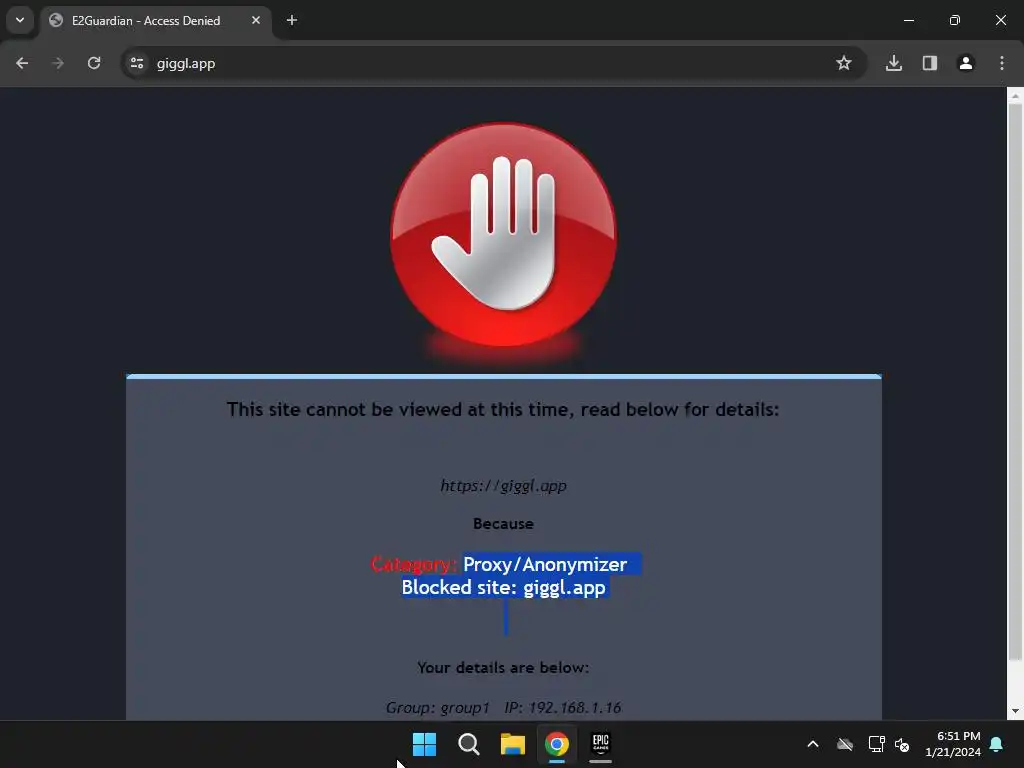Screen dimensions: 1024x768
Task: Click the OneDrive cloud tray icon
Action: (x=845, y=744)
